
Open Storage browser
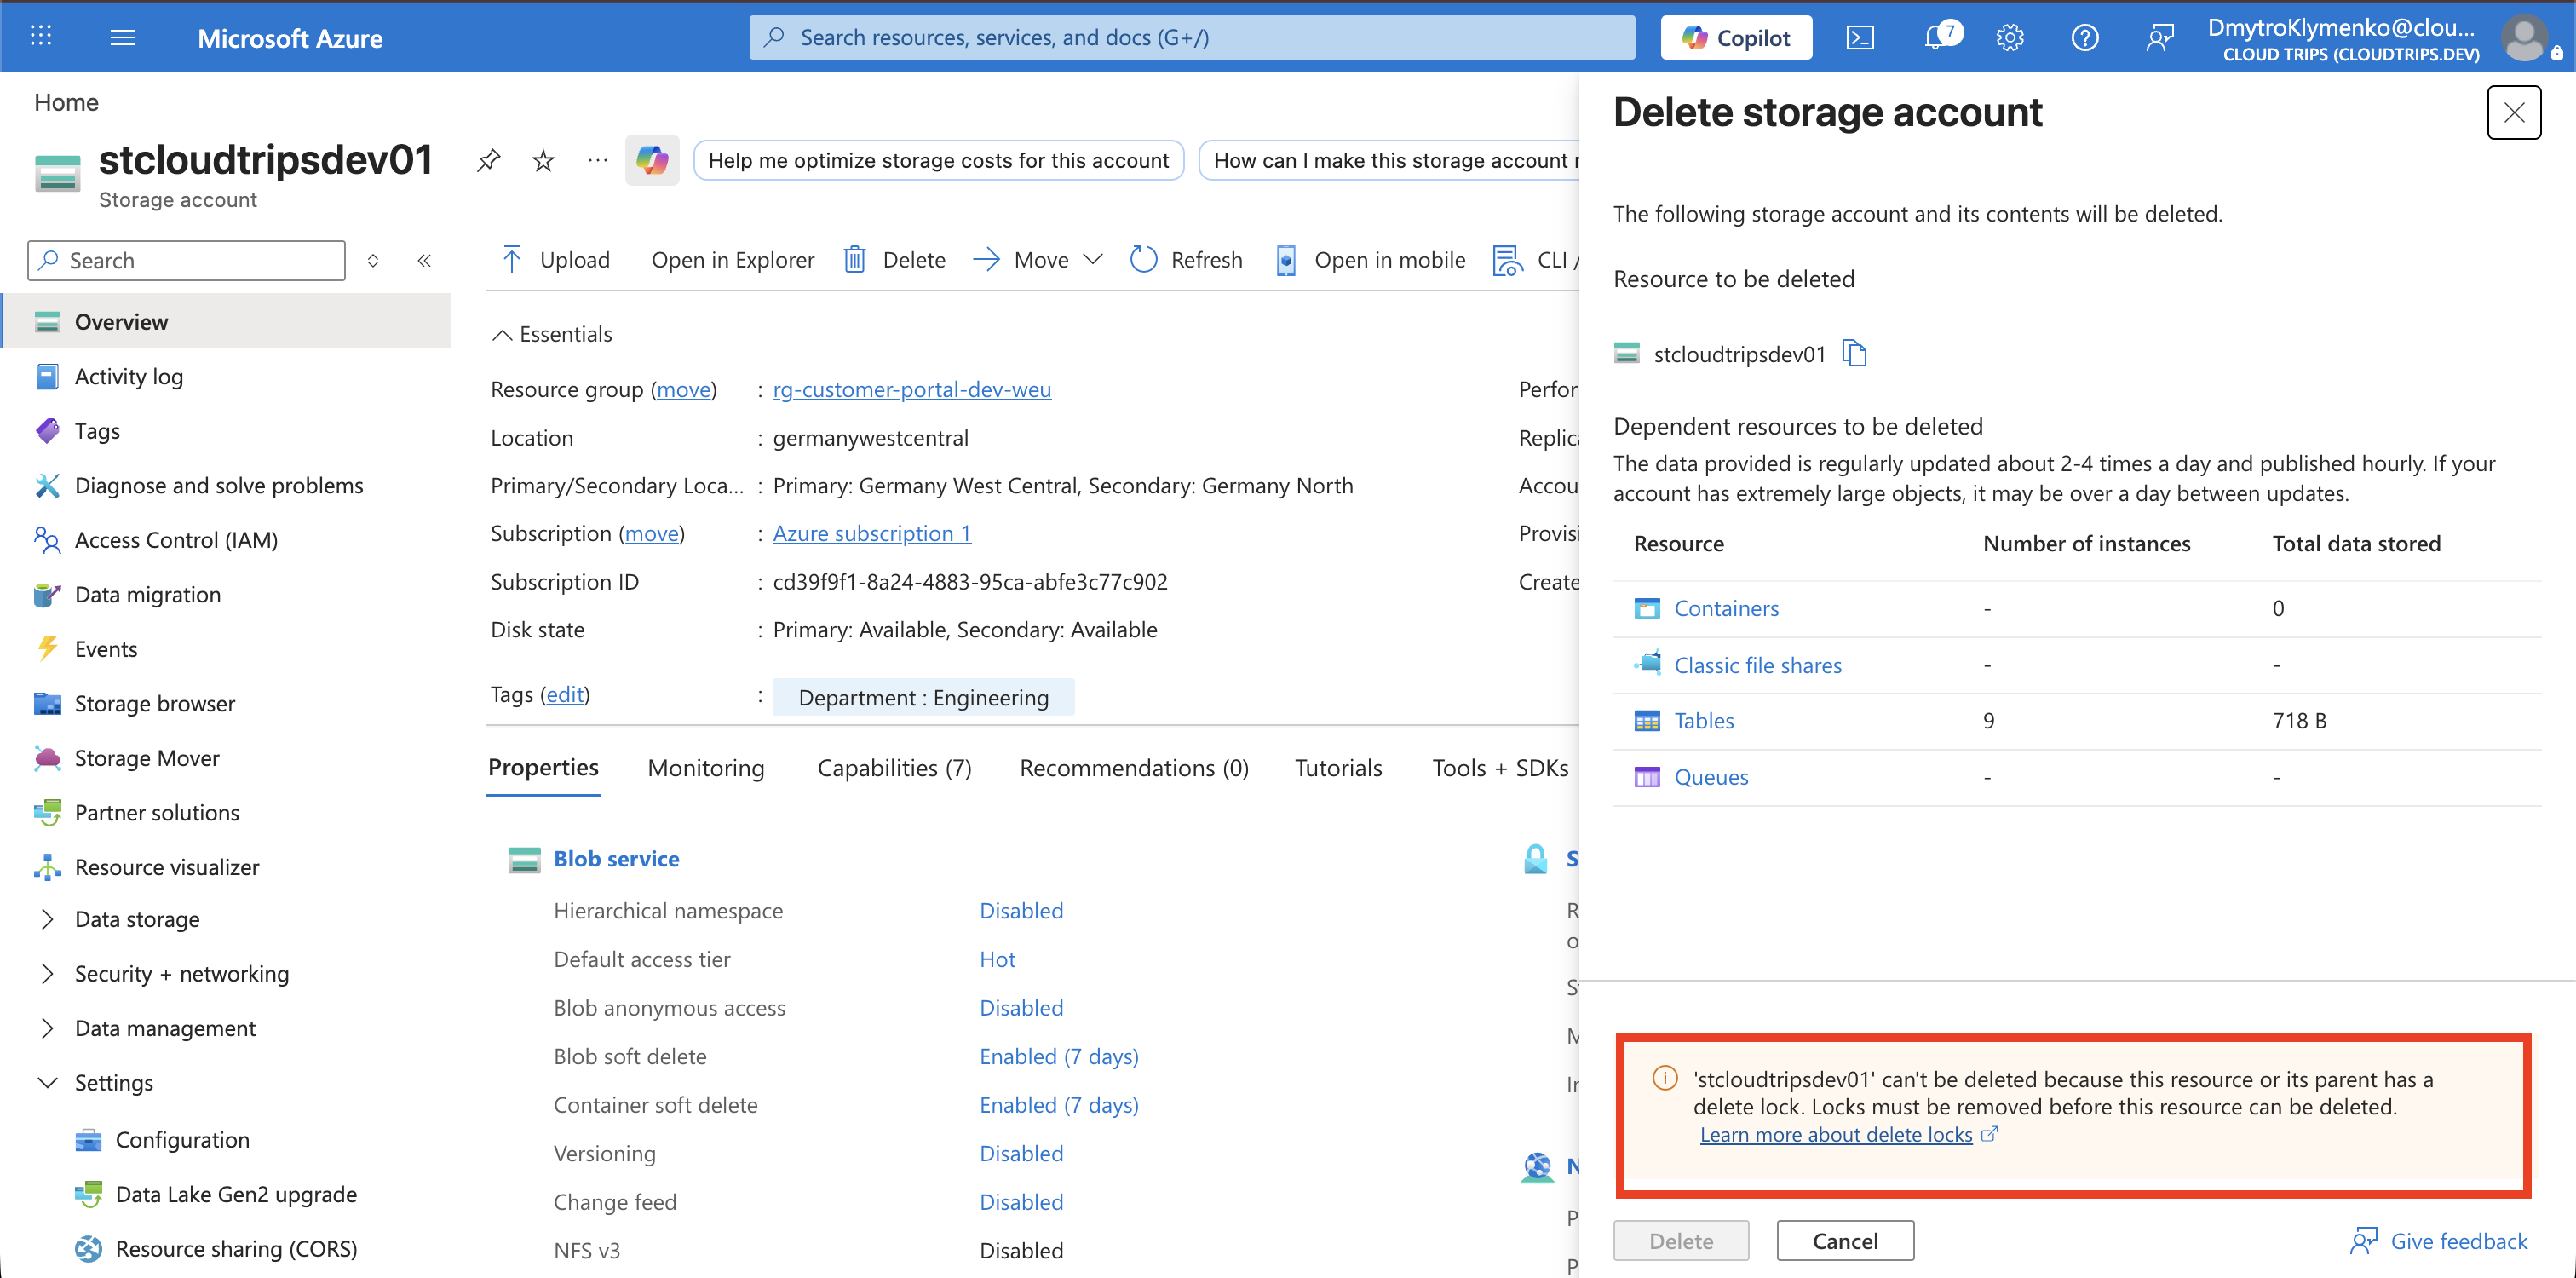point(155,703)
